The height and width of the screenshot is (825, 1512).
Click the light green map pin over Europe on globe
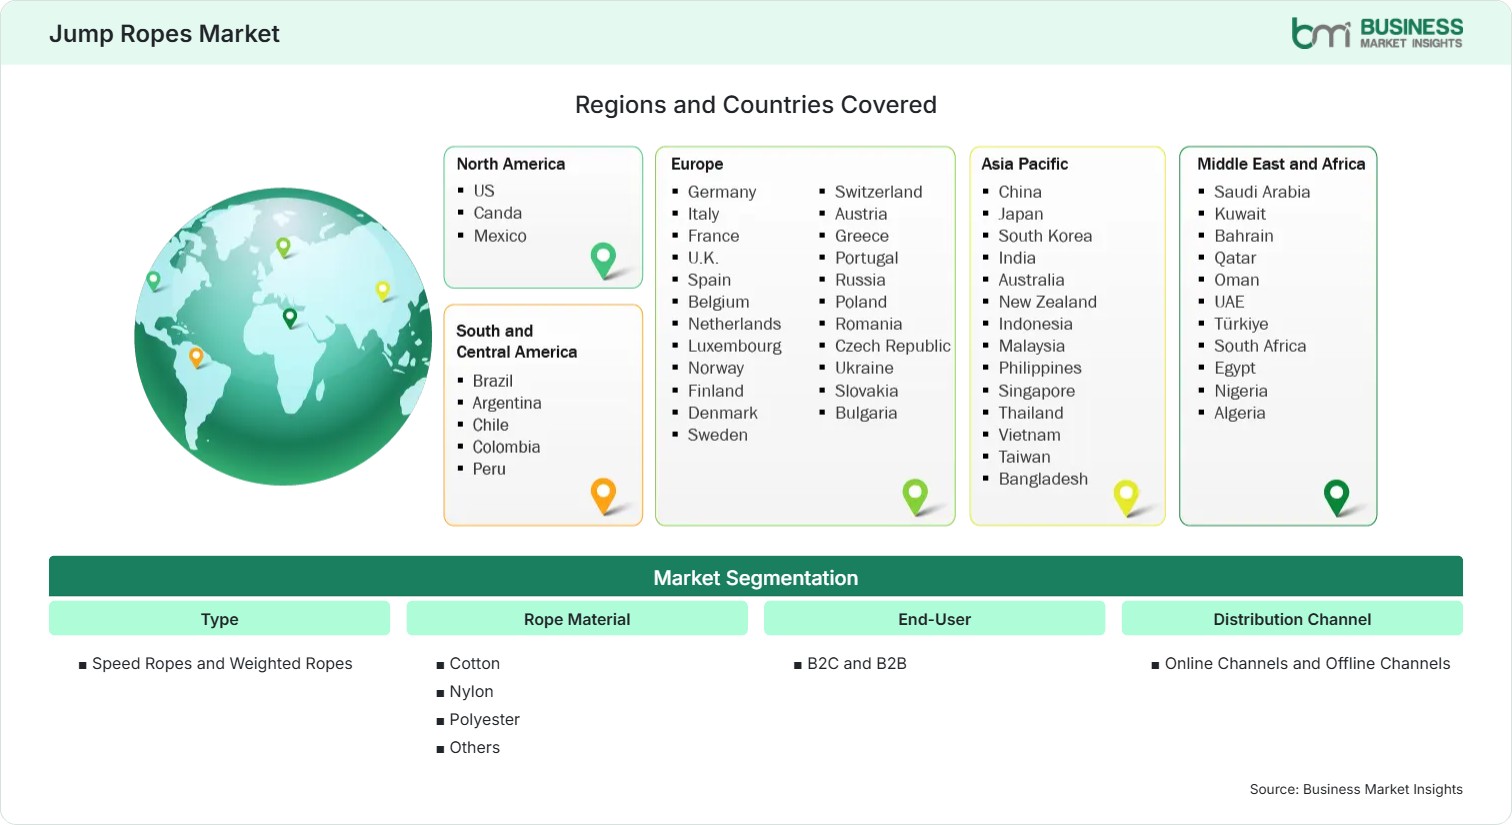coord(283,247)
